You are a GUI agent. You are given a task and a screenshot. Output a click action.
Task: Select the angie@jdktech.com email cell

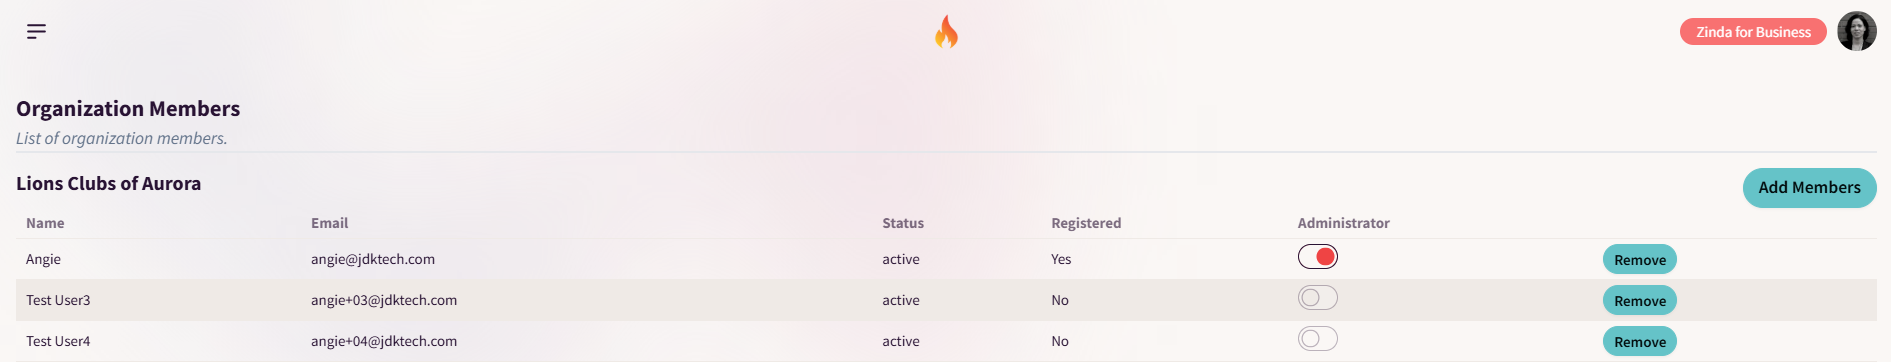(x=373, y=259)
